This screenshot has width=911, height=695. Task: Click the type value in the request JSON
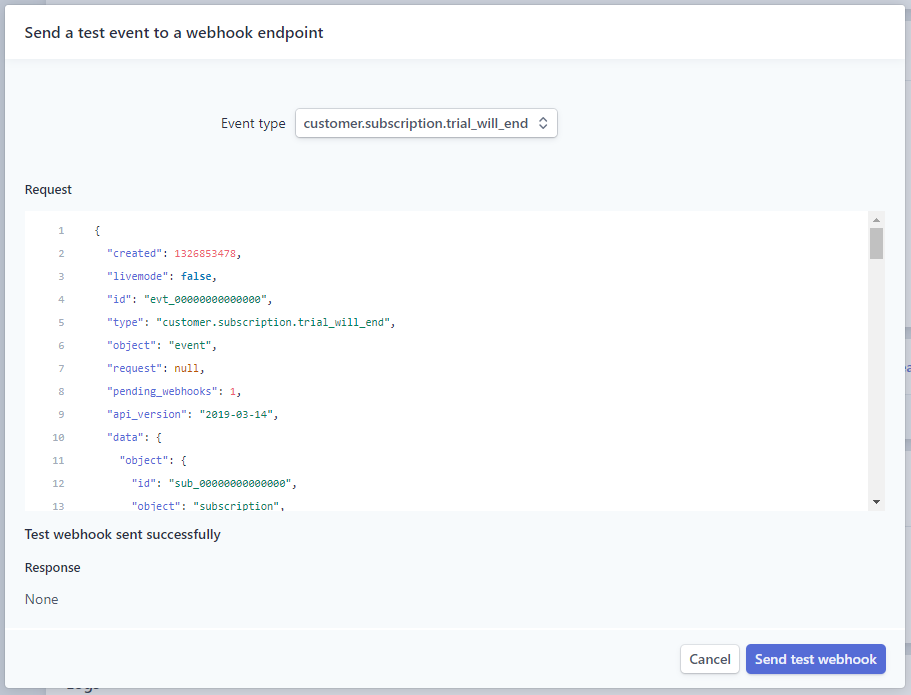[275, 323]
